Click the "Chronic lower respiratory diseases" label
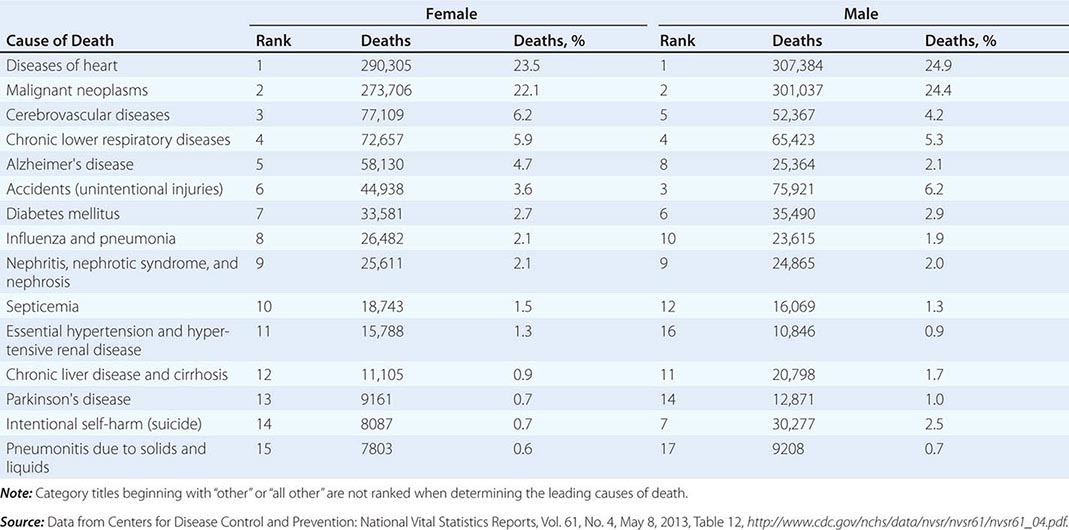Screen dimensions: 1069x530 click(x=119, y=140)
